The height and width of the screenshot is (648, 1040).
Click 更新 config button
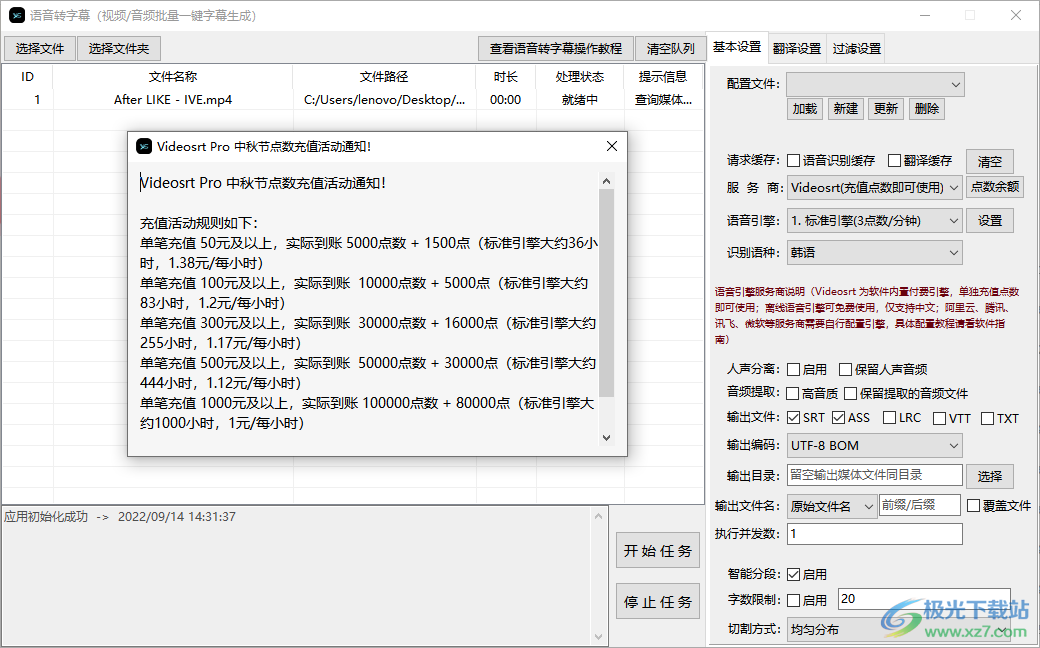885,109
